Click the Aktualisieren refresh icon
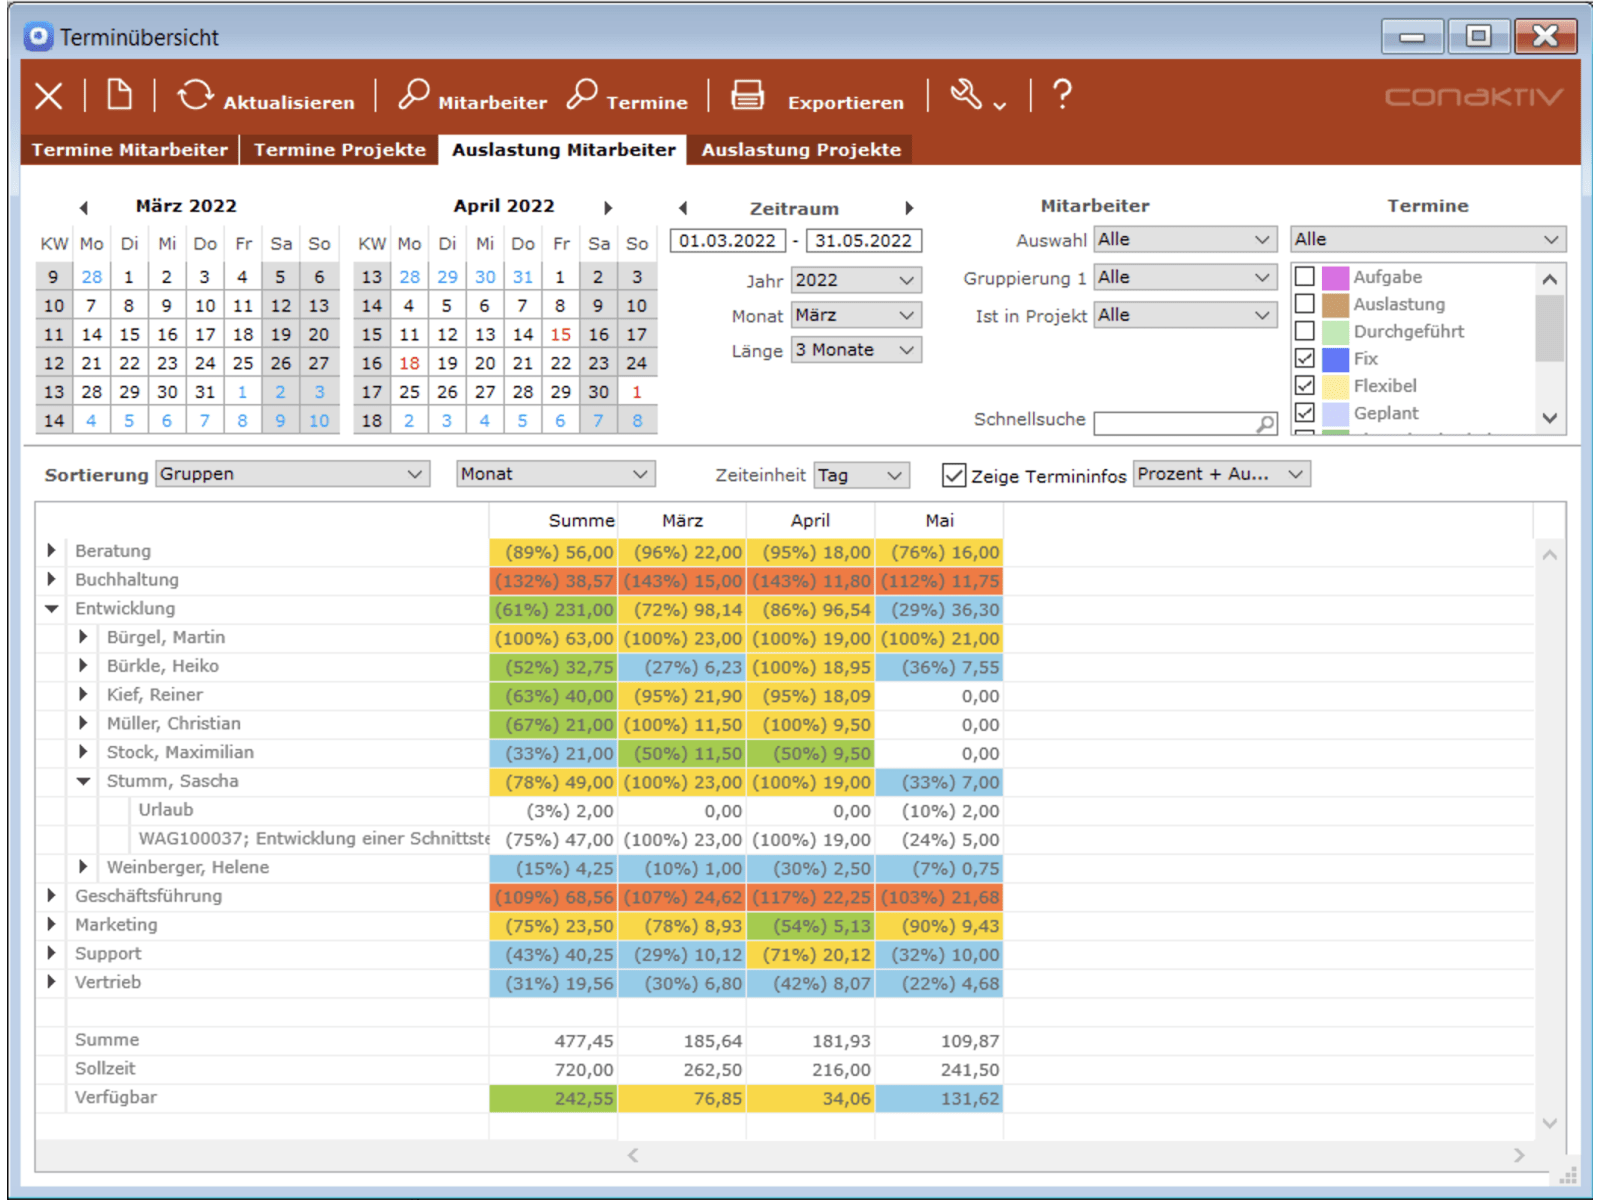This screenshot has width=1600, height=1200. pyautogui.click(x=195, y=95)
